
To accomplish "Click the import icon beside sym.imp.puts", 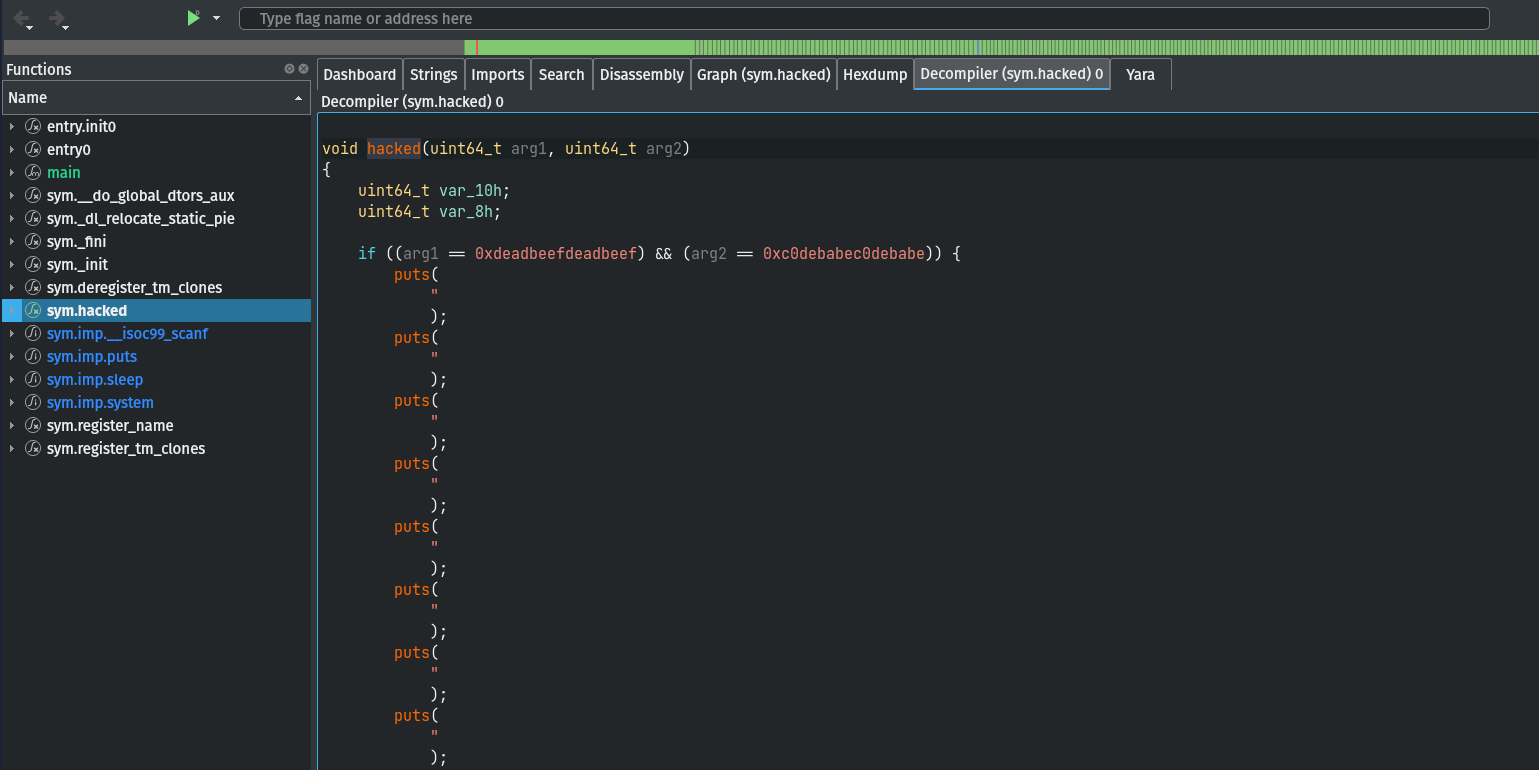I will 32,357.
